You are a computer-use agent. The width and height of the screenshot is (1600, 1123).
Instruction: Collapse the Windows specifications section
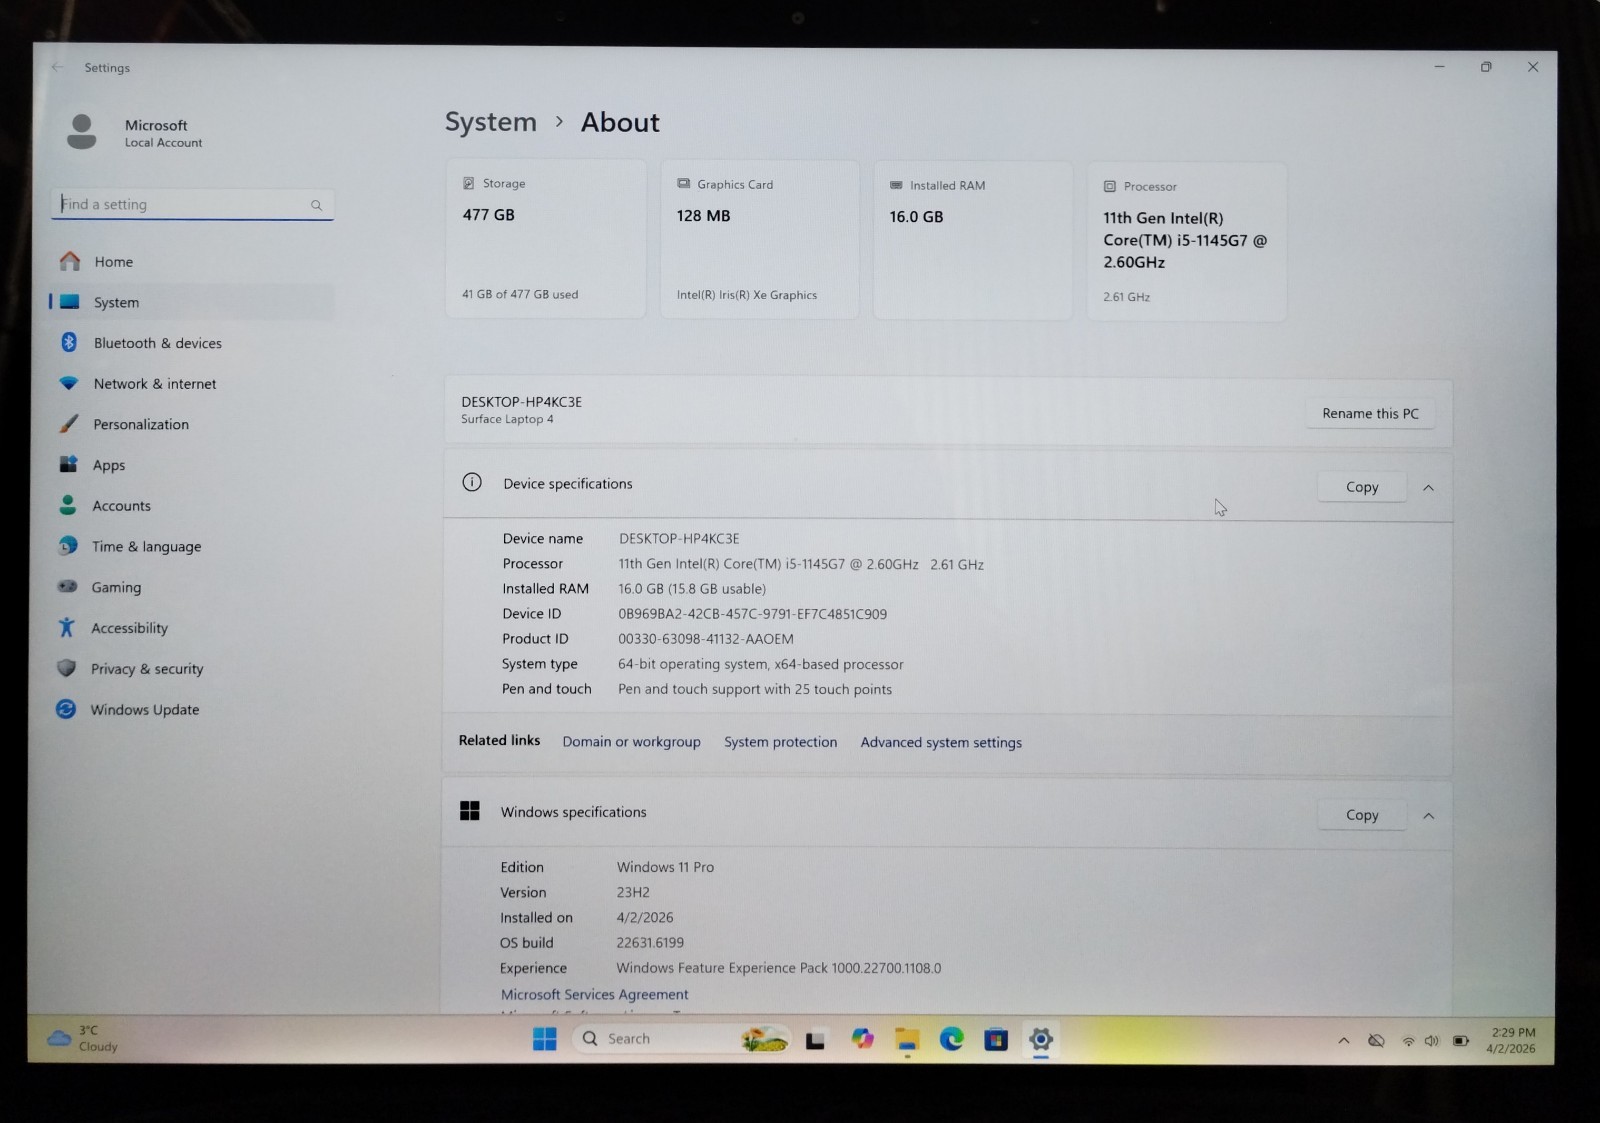click(1428, 816)
